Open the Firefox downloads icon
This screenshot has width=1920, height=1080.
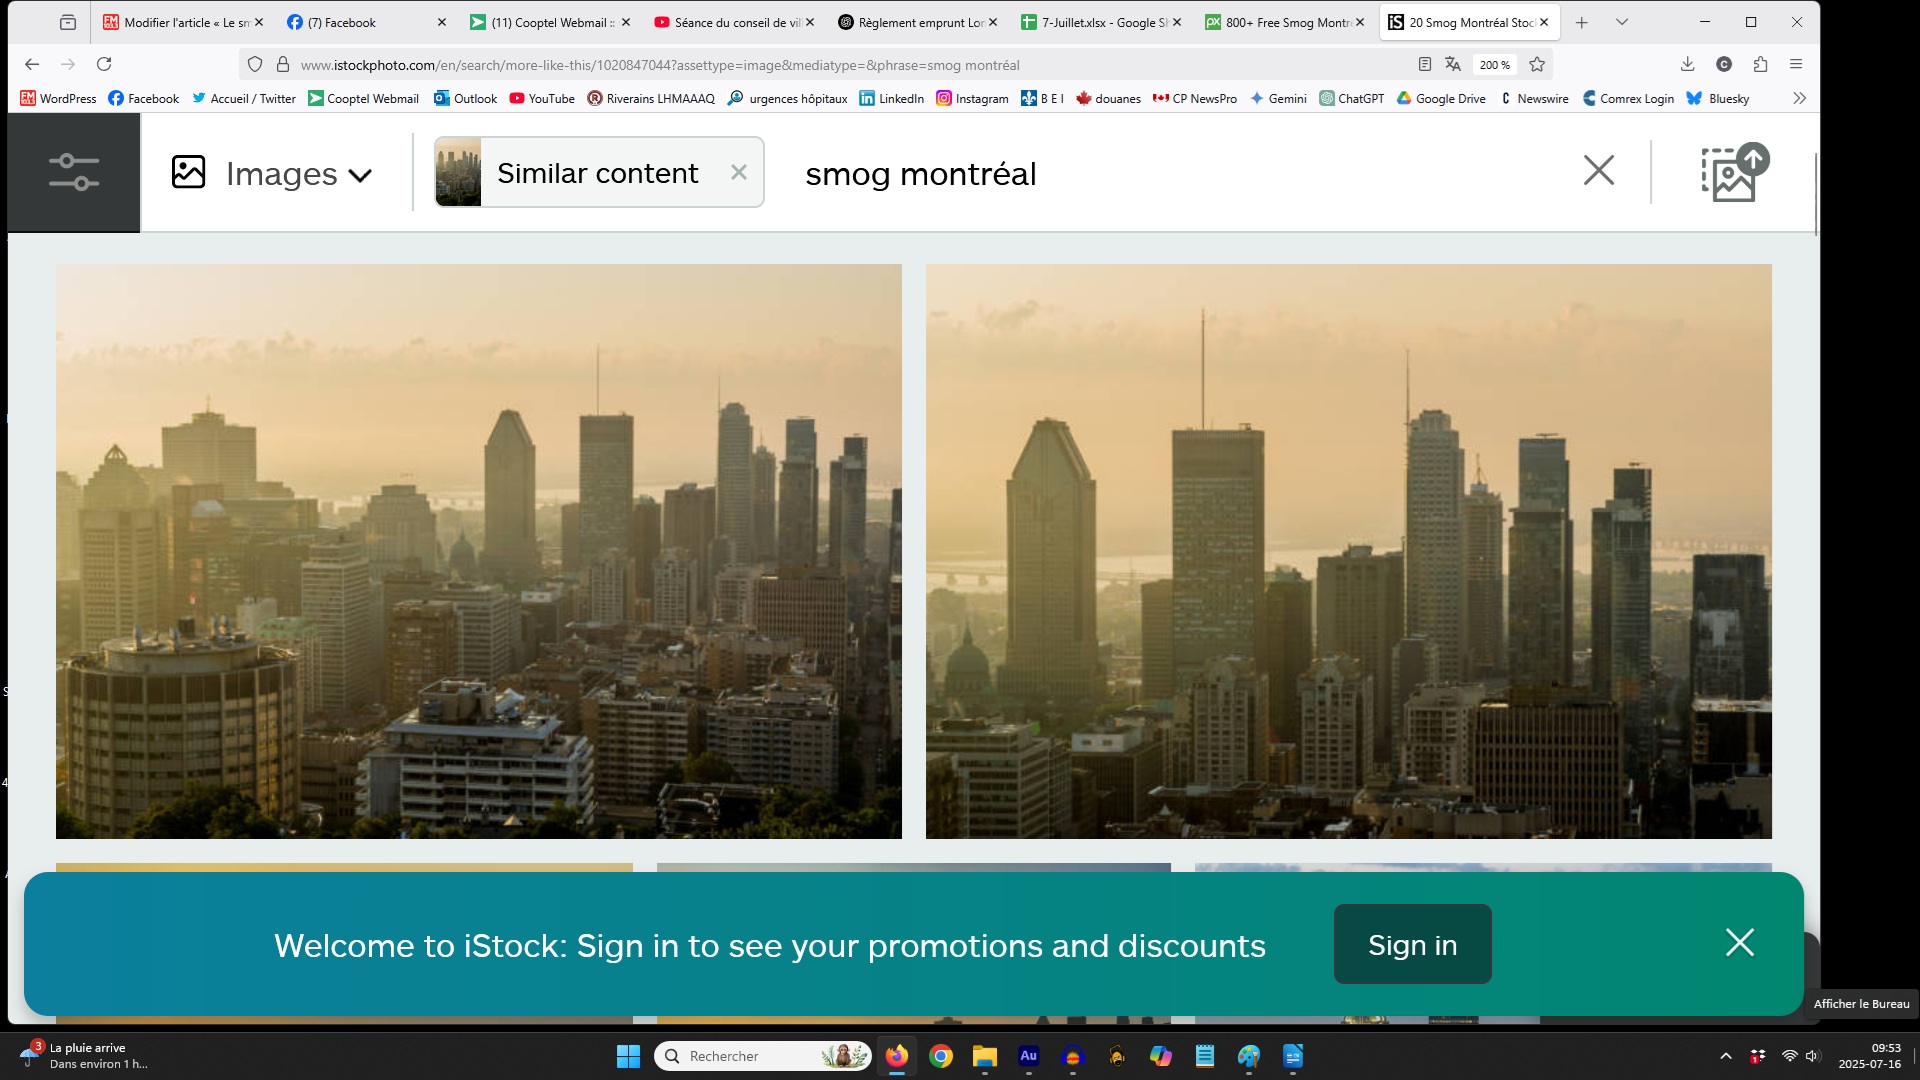1687,65
